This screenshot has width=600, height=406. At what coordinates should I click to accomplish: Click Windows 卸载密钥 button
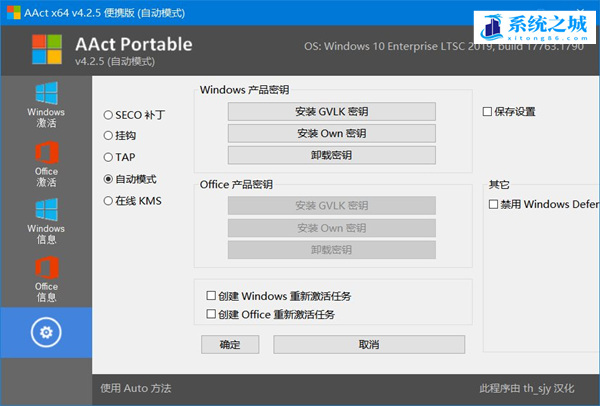pos(331,155)
